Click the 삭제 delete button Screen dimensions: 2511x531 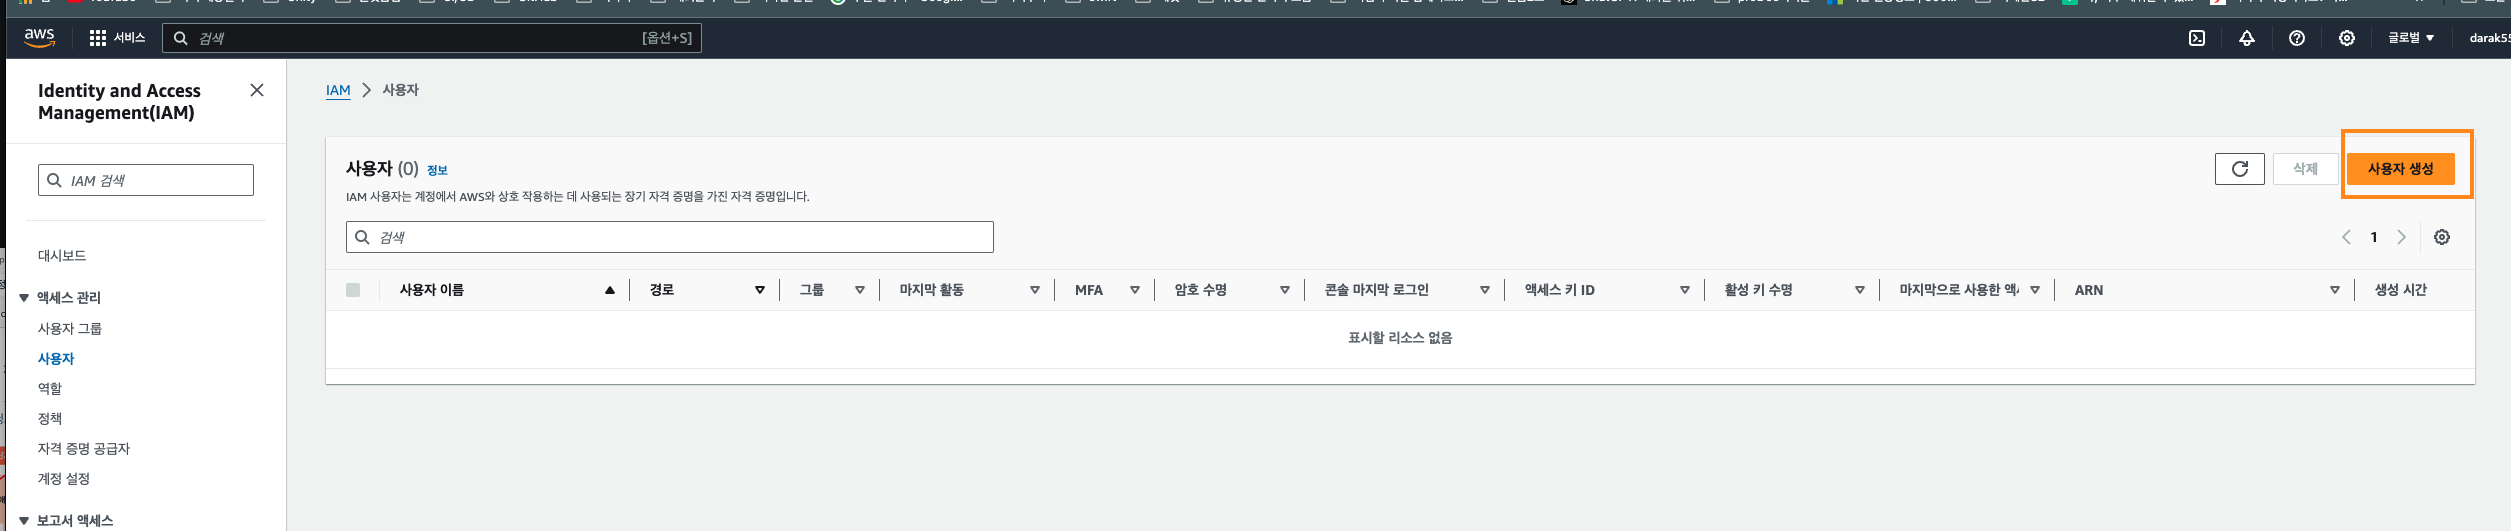[x=2305, y=169]
